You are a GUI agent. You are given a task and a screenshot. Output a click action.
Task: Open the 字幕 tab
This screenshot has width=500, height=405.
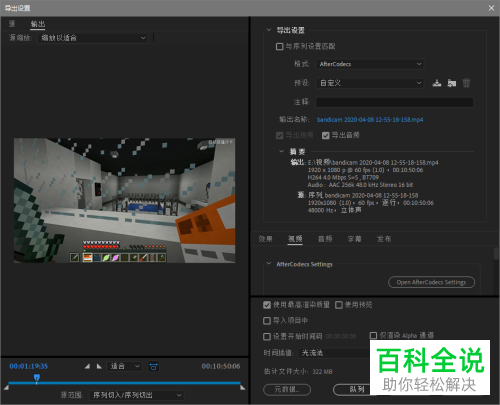point(354,239)
